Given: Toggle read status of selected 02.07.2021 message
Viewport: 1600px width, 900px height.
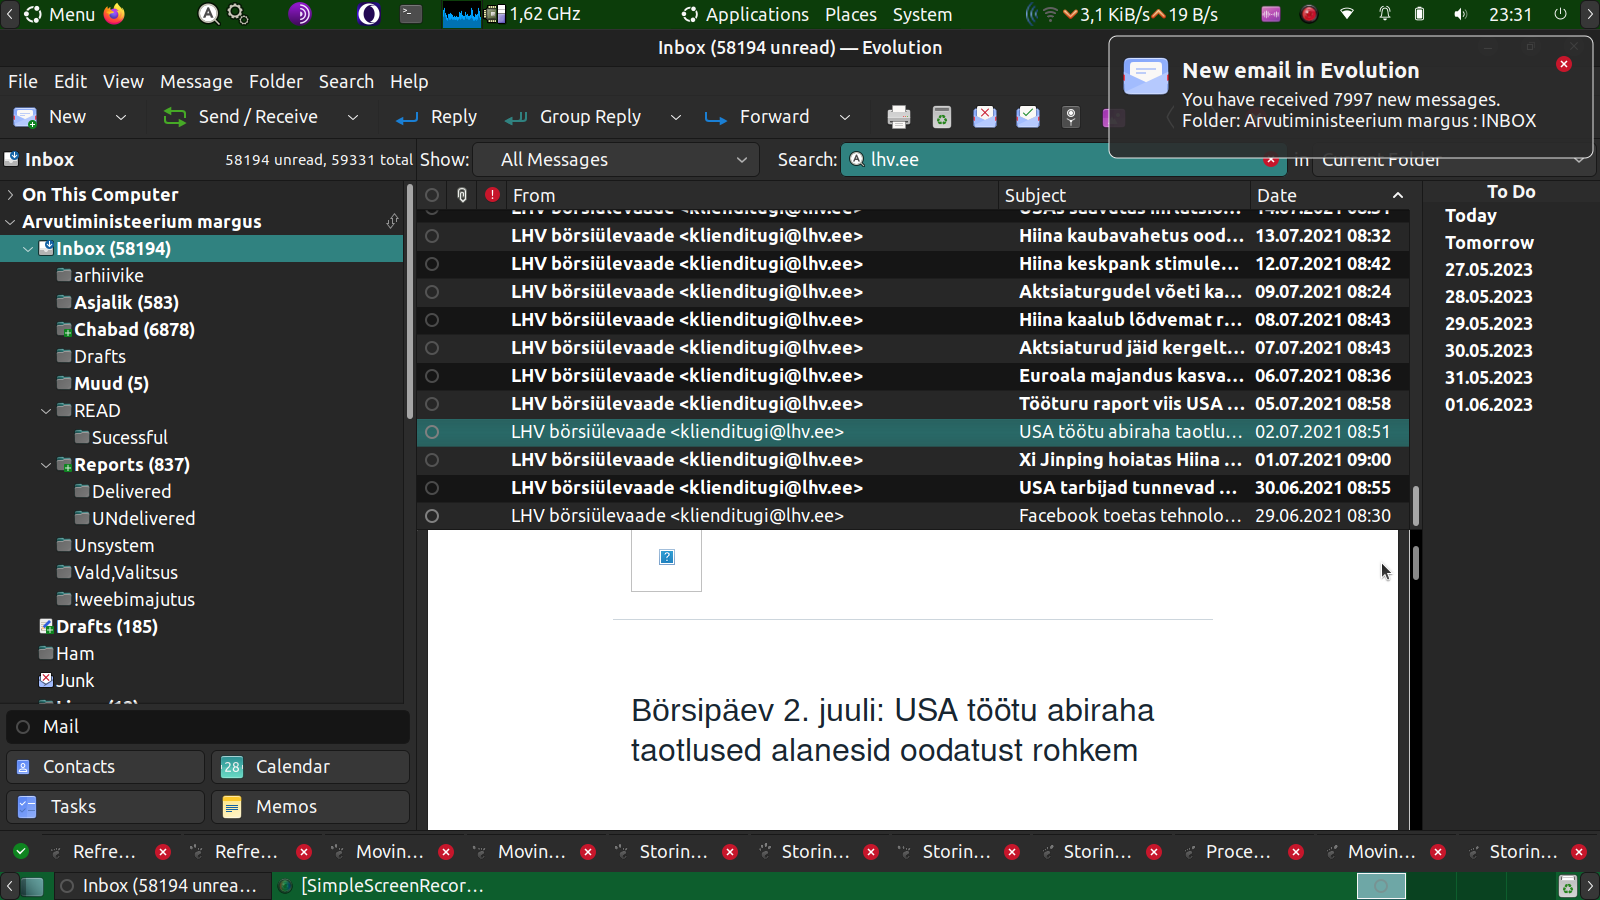Looking at the screenshot, I should click(x=432, y=432).
